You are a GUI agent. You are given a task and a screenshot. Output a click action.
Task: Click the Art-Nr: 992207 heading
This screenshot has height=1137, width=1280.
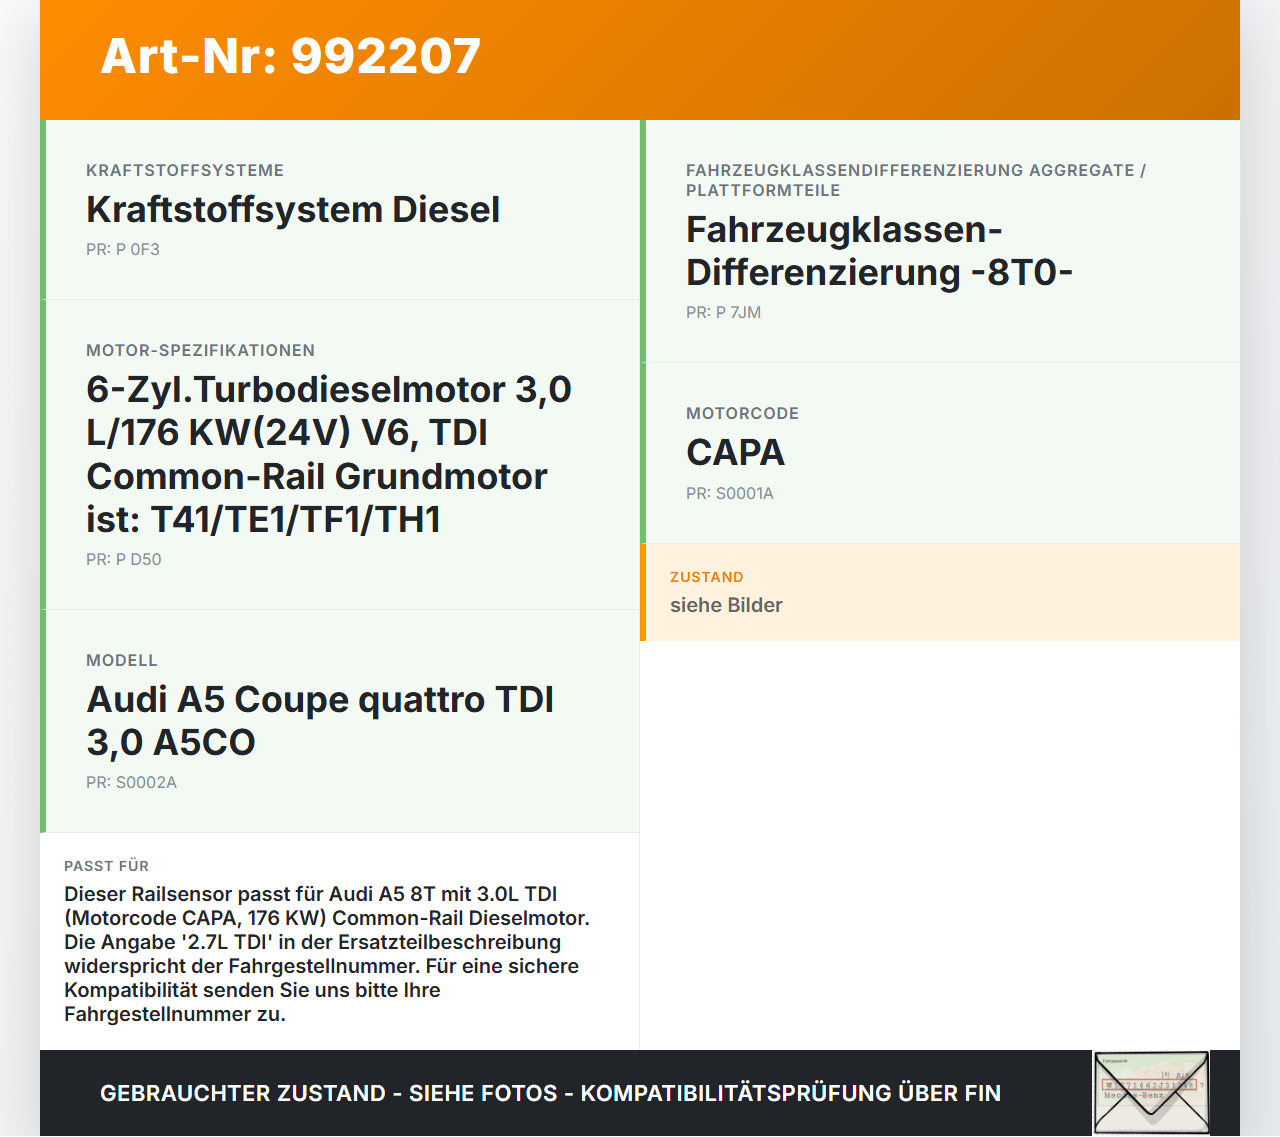tap(290, 57)
